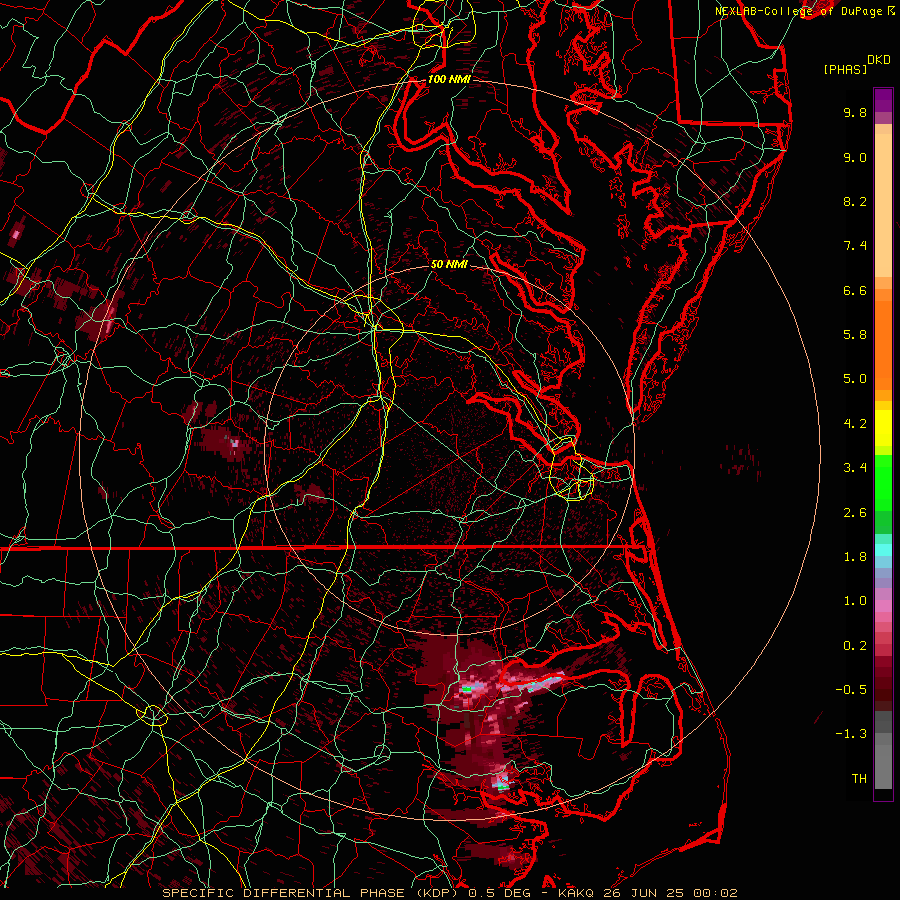Click the 6.6 legend value
Screen dimensions: 900x900
(855, 290)
